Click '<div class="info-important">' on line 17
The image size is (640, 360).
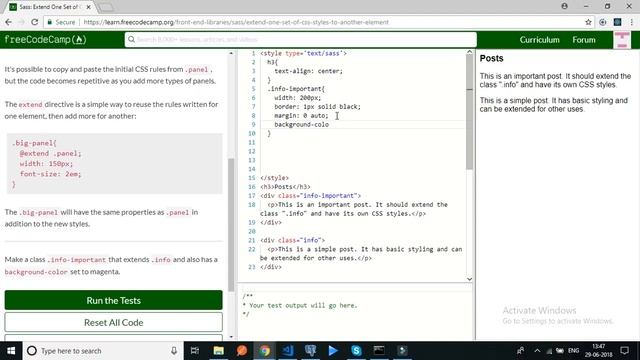[x=311, y=196]
